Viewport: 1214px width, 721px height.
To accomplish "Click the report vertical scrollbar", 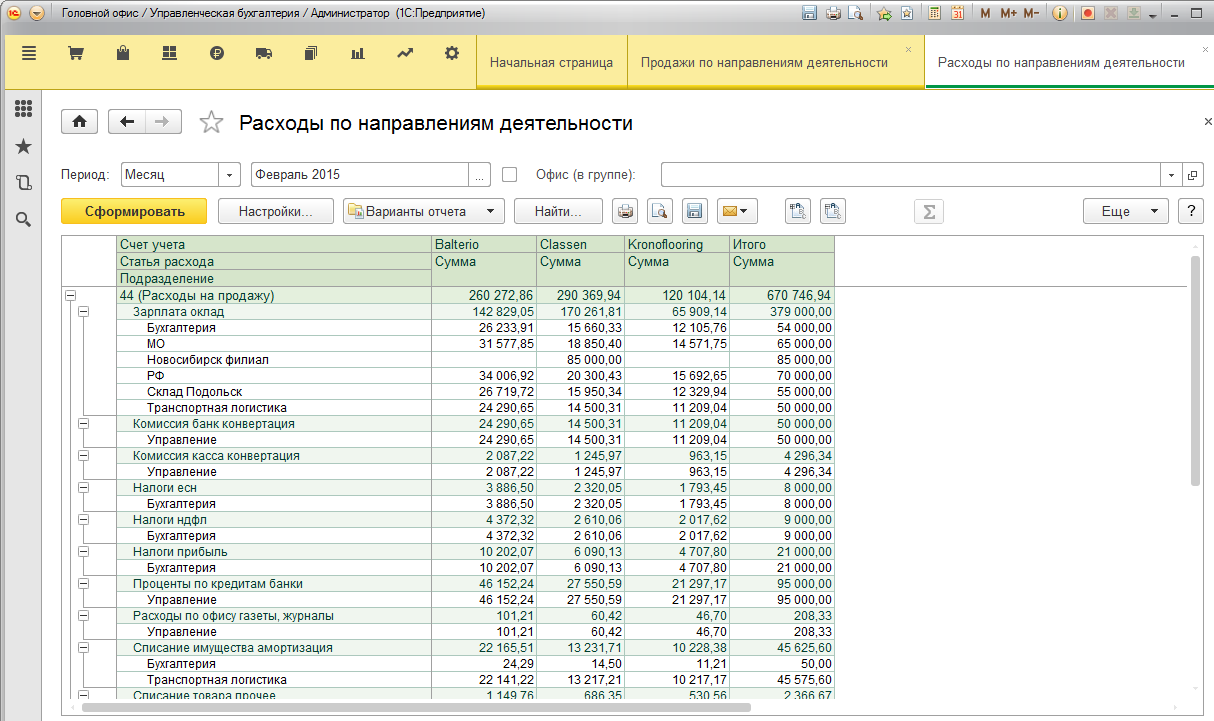I will point(1195,370).
